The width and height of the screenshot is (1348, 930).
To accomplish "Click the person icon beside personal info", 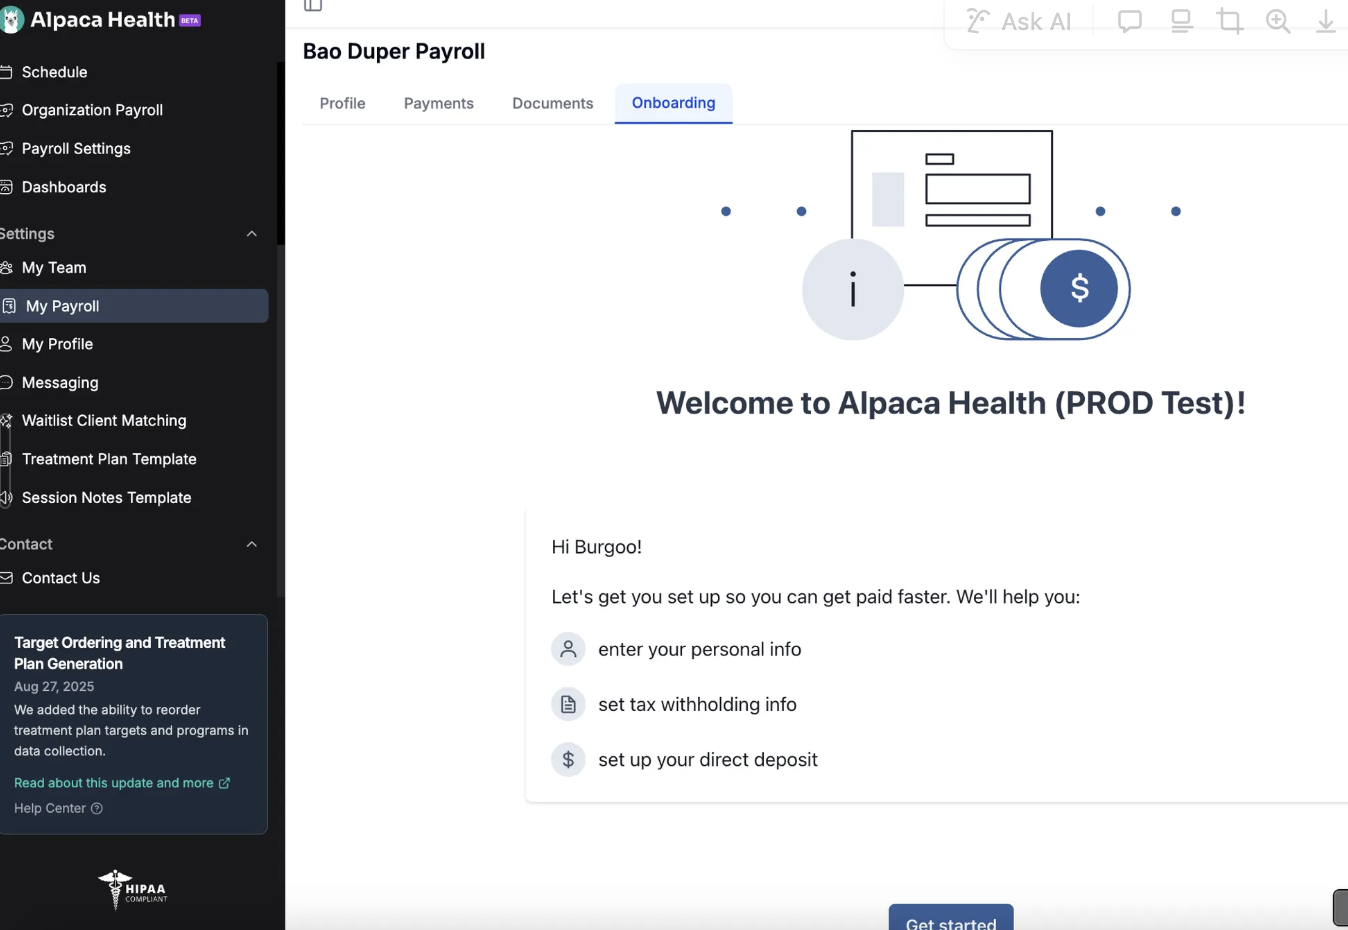I will [568, 649].
